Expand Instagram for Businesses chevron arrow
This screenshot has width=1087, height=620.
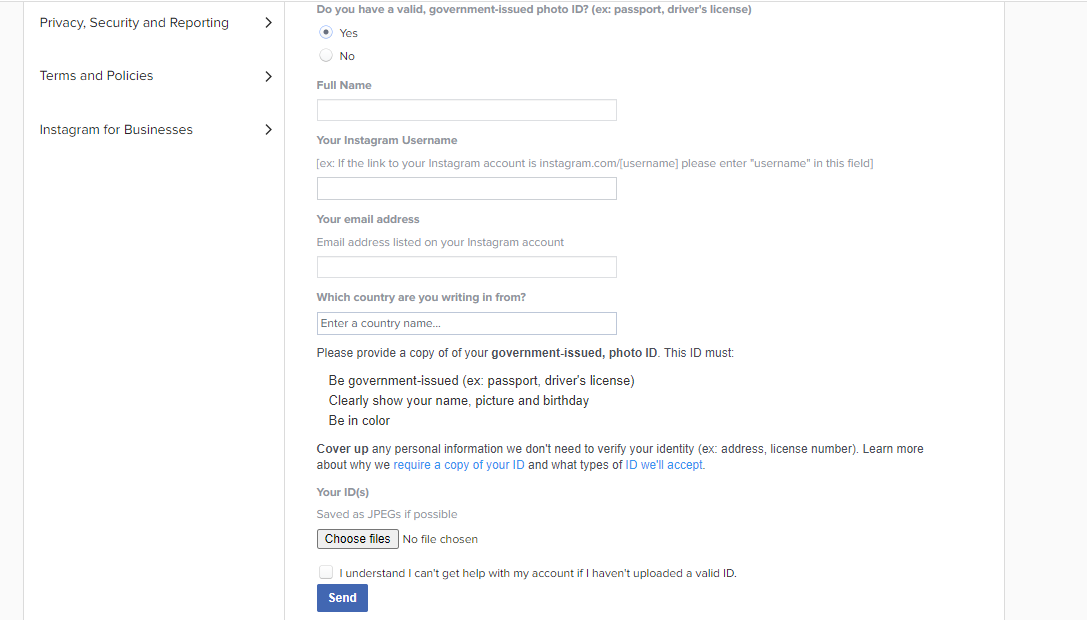(268, 130)
